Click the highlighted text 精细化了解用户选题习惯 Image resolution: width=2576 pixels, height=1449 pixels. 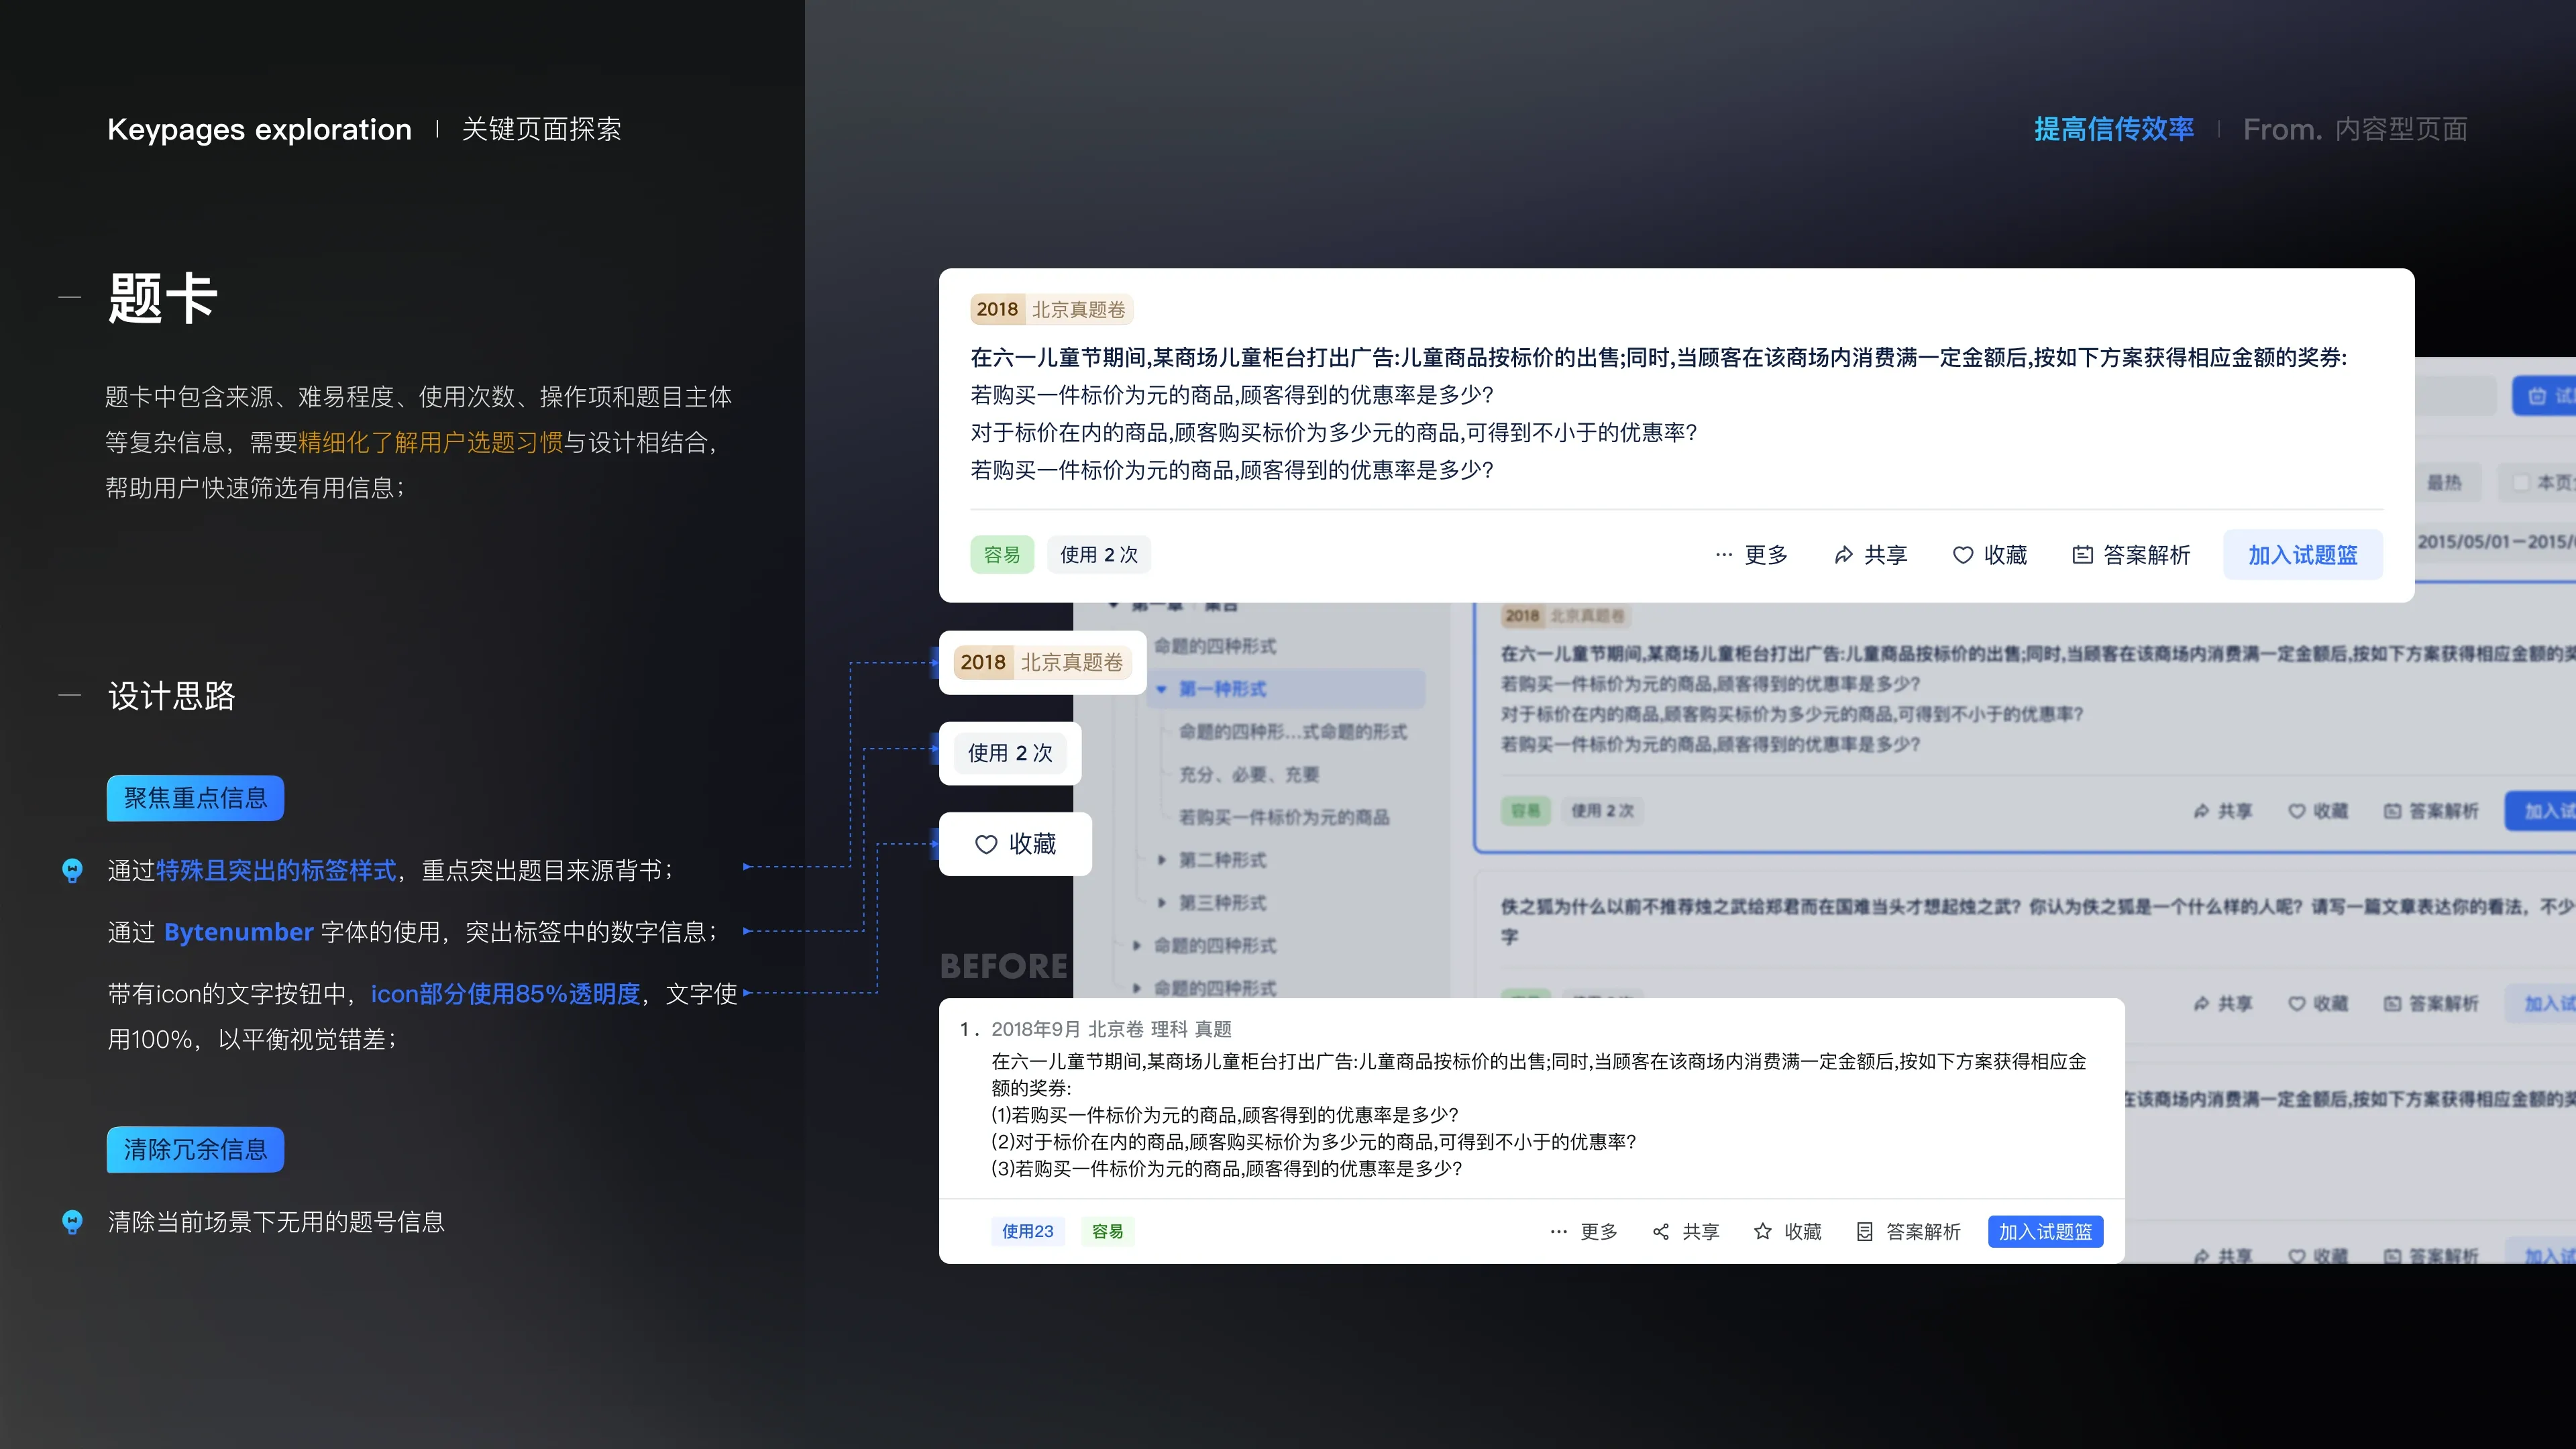(x=431, y=442)
